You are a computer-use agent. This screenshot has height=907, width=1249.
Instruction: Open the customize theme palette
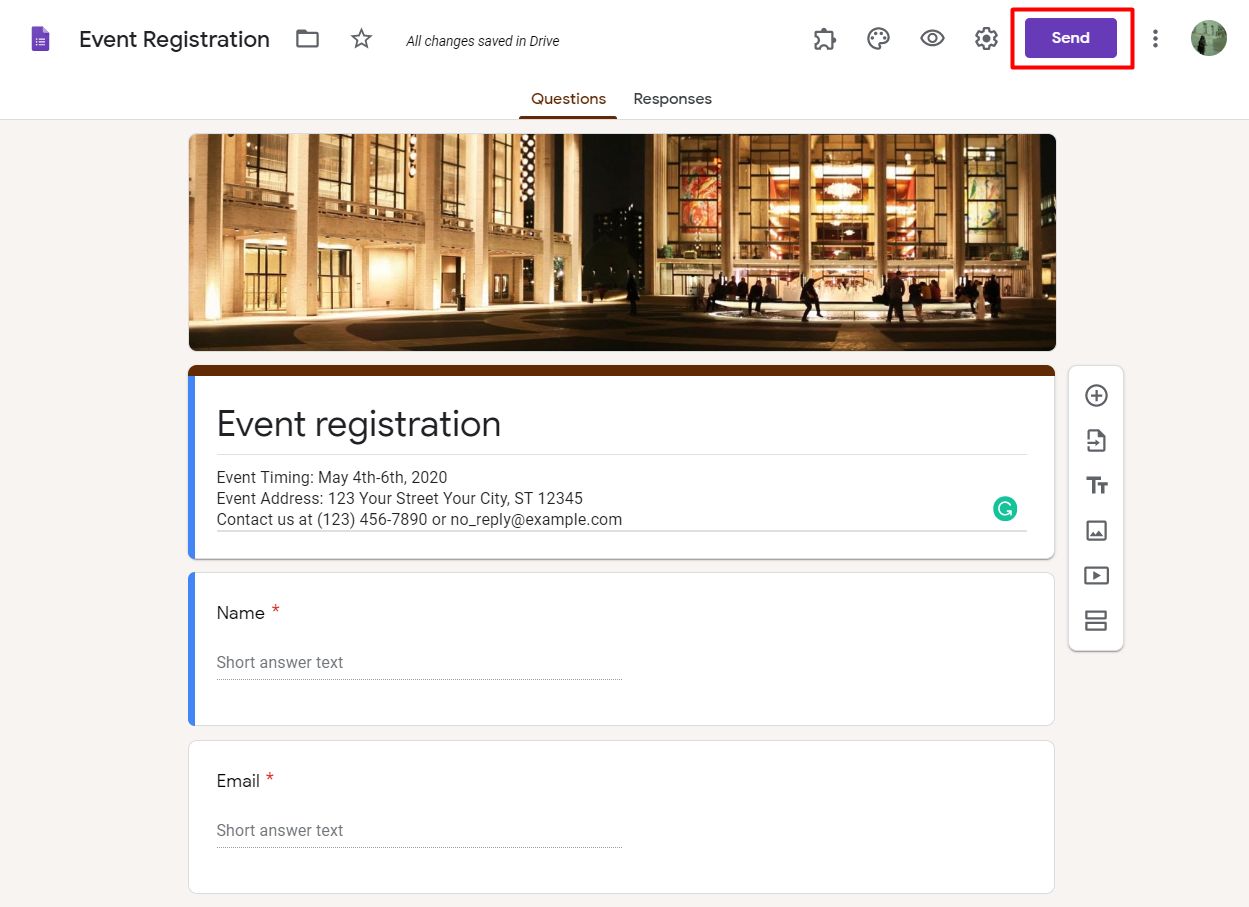(x=878, y=39)
